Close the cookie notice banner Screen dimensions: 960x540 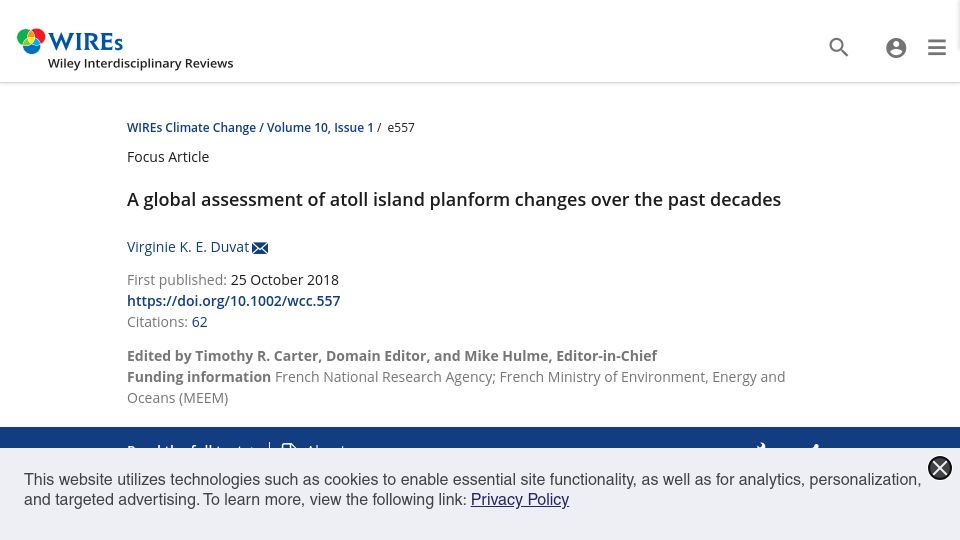(x=939, y=468)
